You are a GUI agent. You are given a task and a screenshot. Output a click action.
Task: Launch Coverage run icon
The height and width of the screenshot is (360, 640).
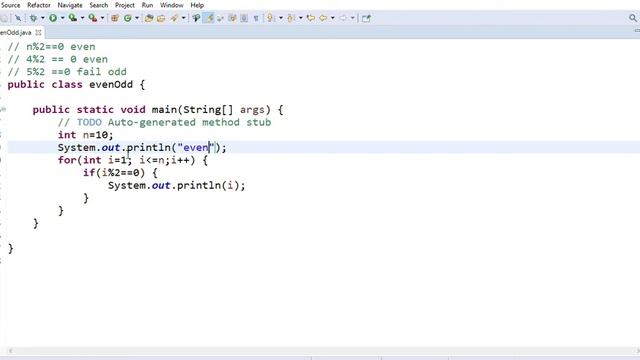click(x=73, y=18)
